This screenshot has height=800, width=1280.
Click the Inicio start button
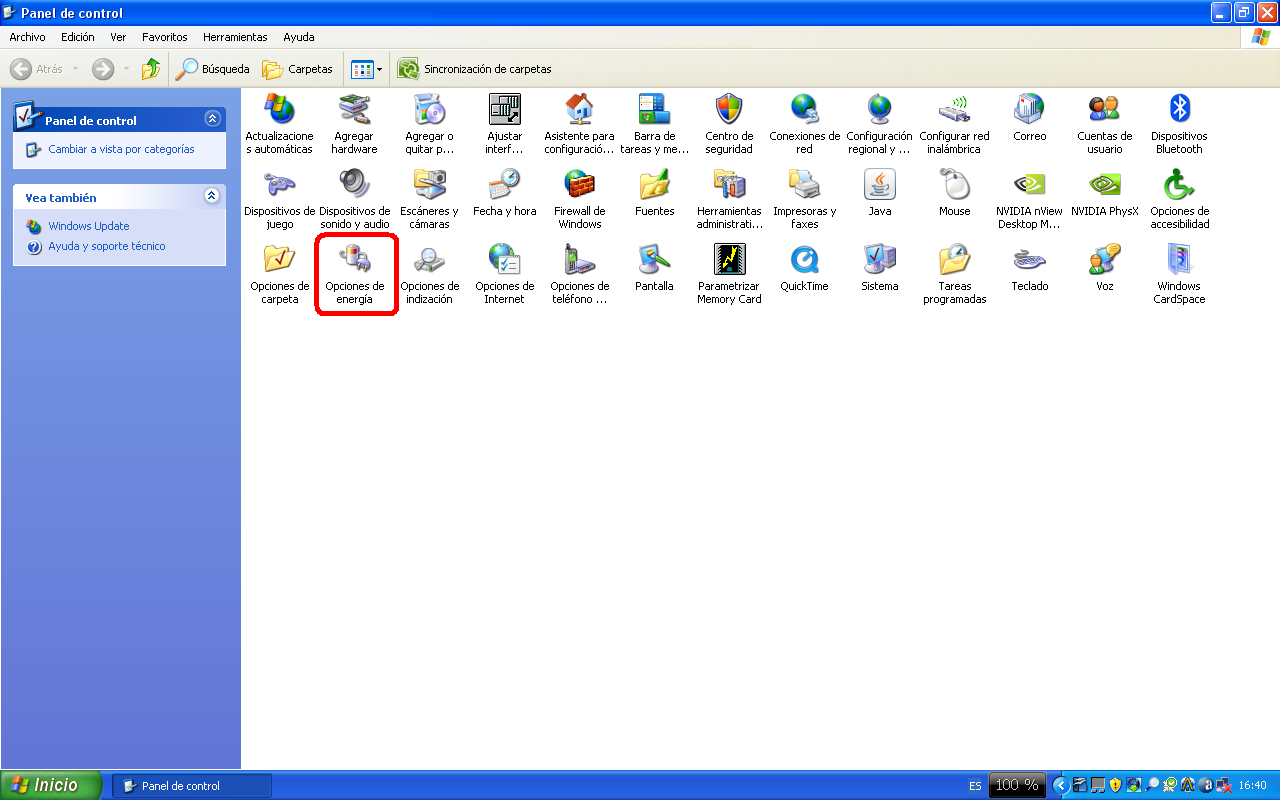coord(51,785)
